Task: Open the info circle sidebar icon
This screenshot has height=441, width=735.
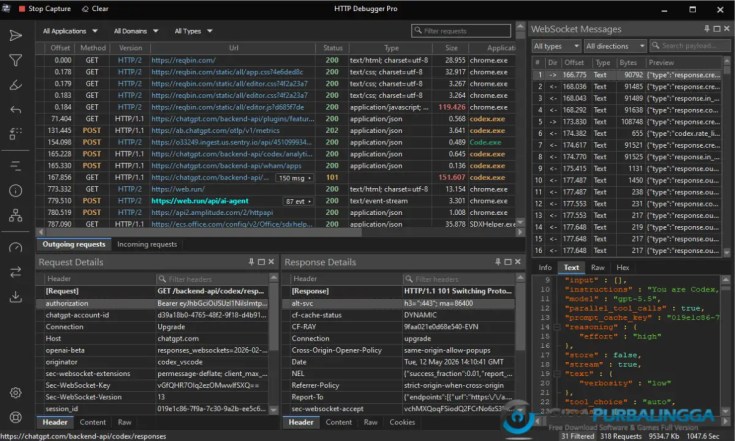Action: pos(15,190)
